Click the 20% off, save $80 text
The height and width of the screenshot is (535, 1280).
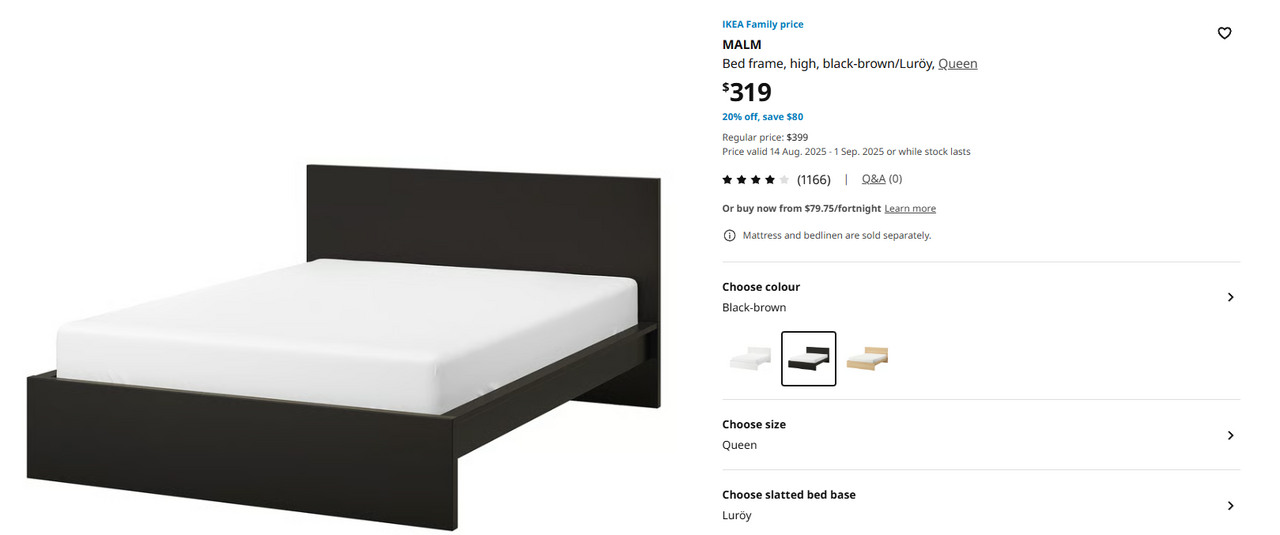[x=763, y=117]
